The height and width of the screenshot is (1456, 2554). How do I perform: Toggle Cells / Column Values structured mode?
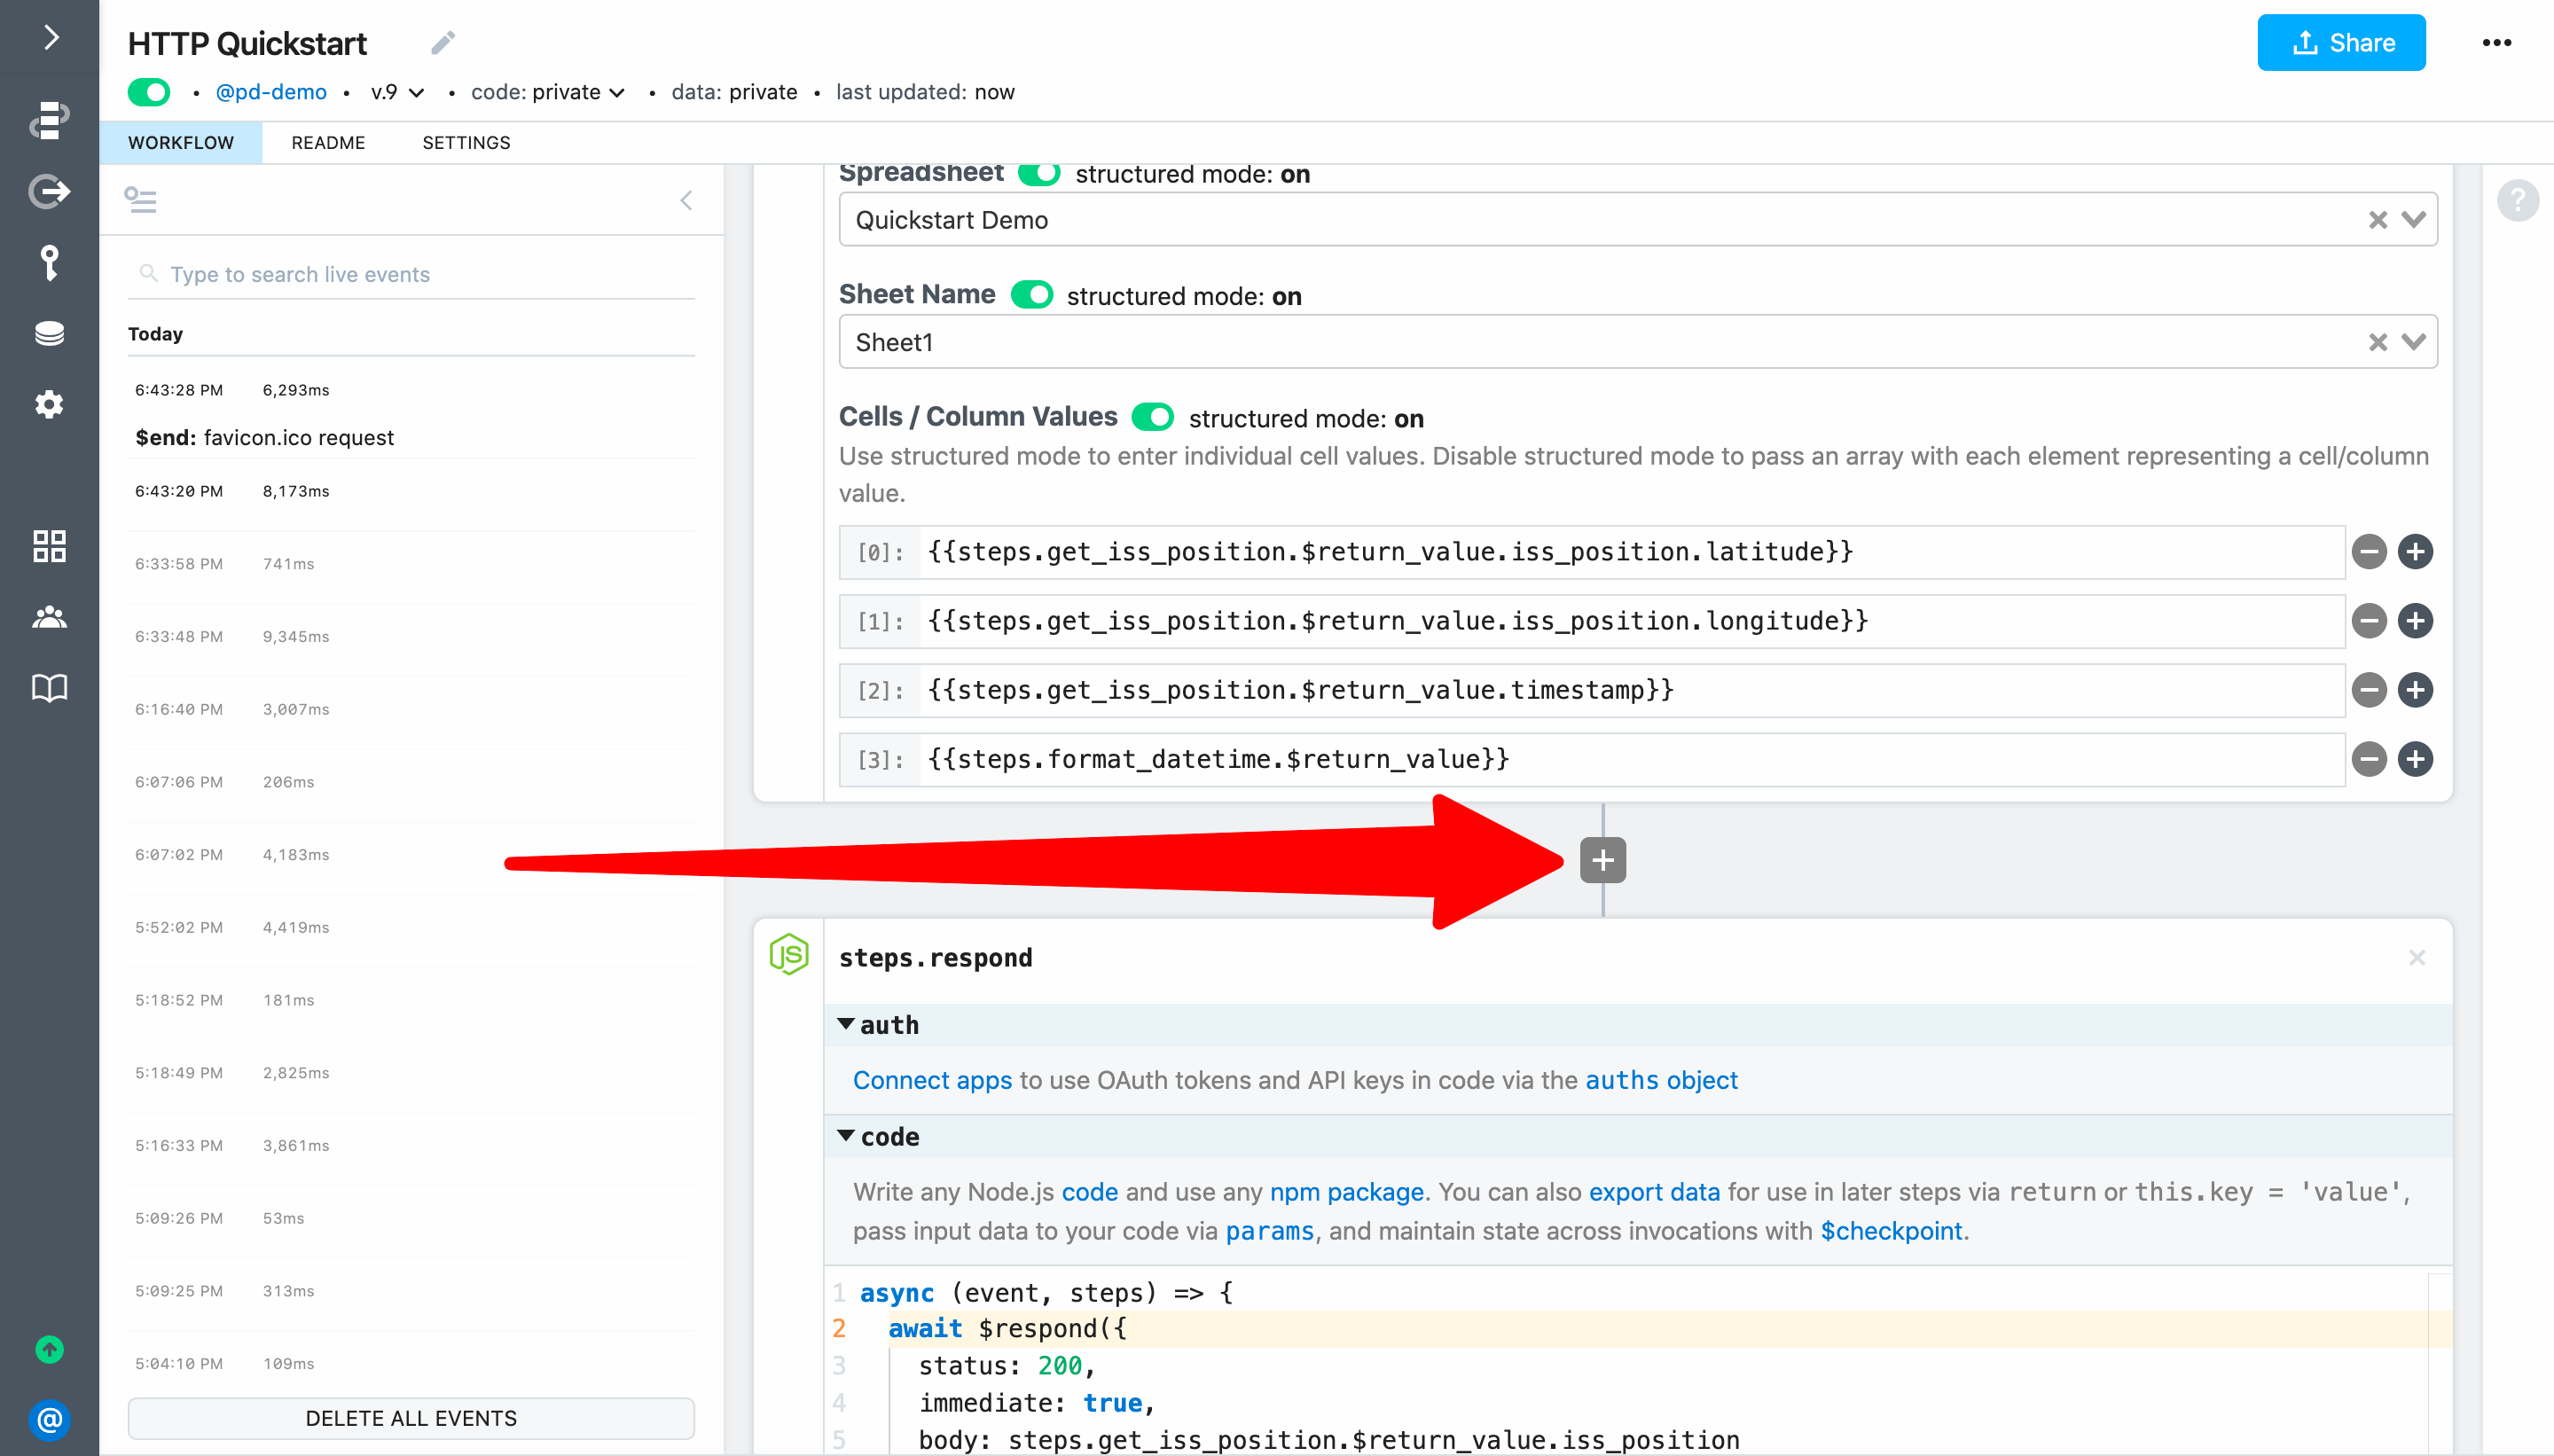(1152, 417)
